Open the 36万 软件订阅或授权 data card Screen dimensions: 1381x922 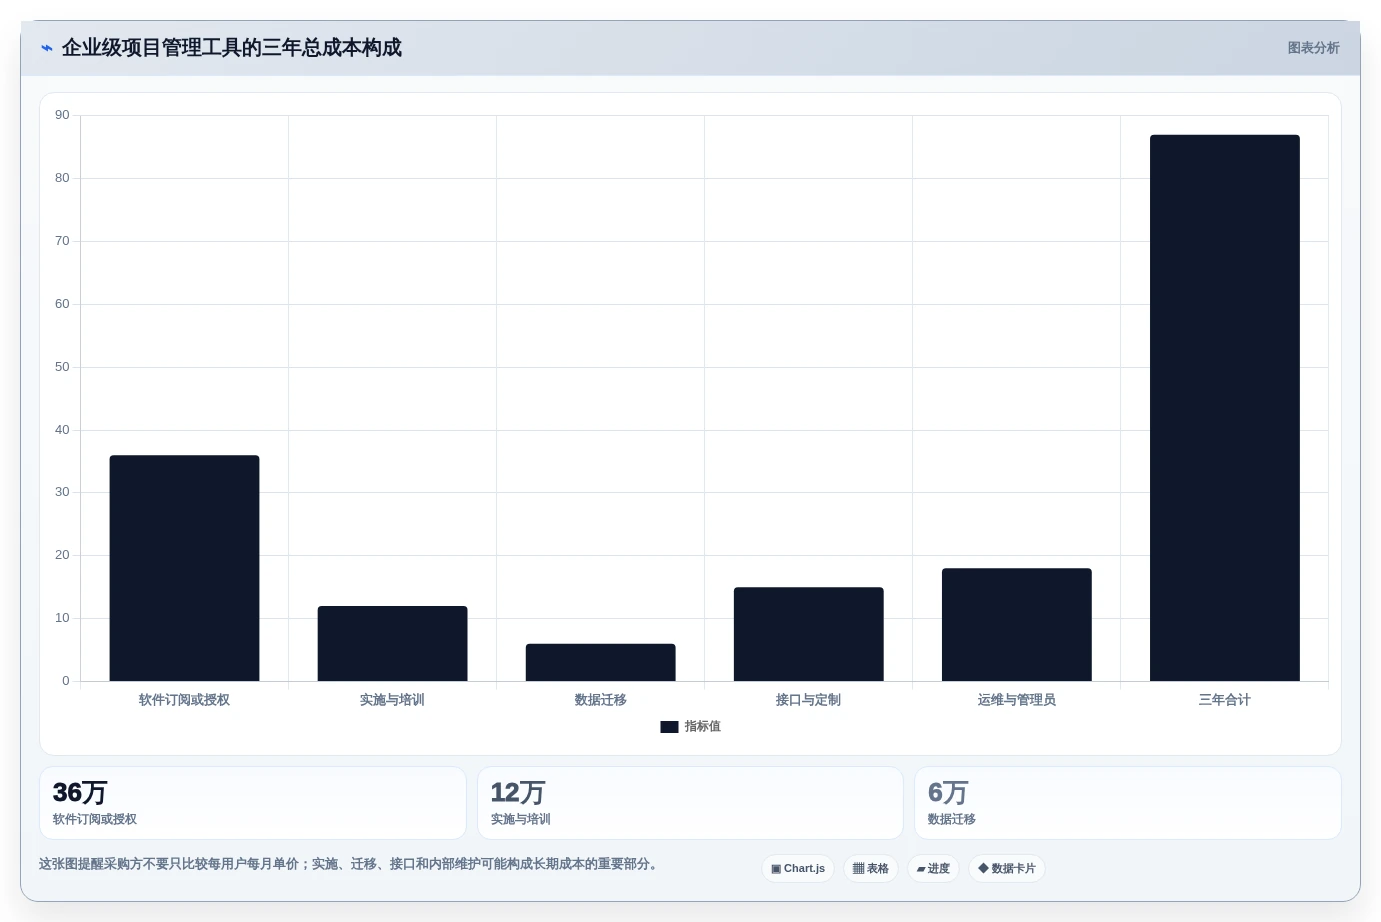coord(253,803)
